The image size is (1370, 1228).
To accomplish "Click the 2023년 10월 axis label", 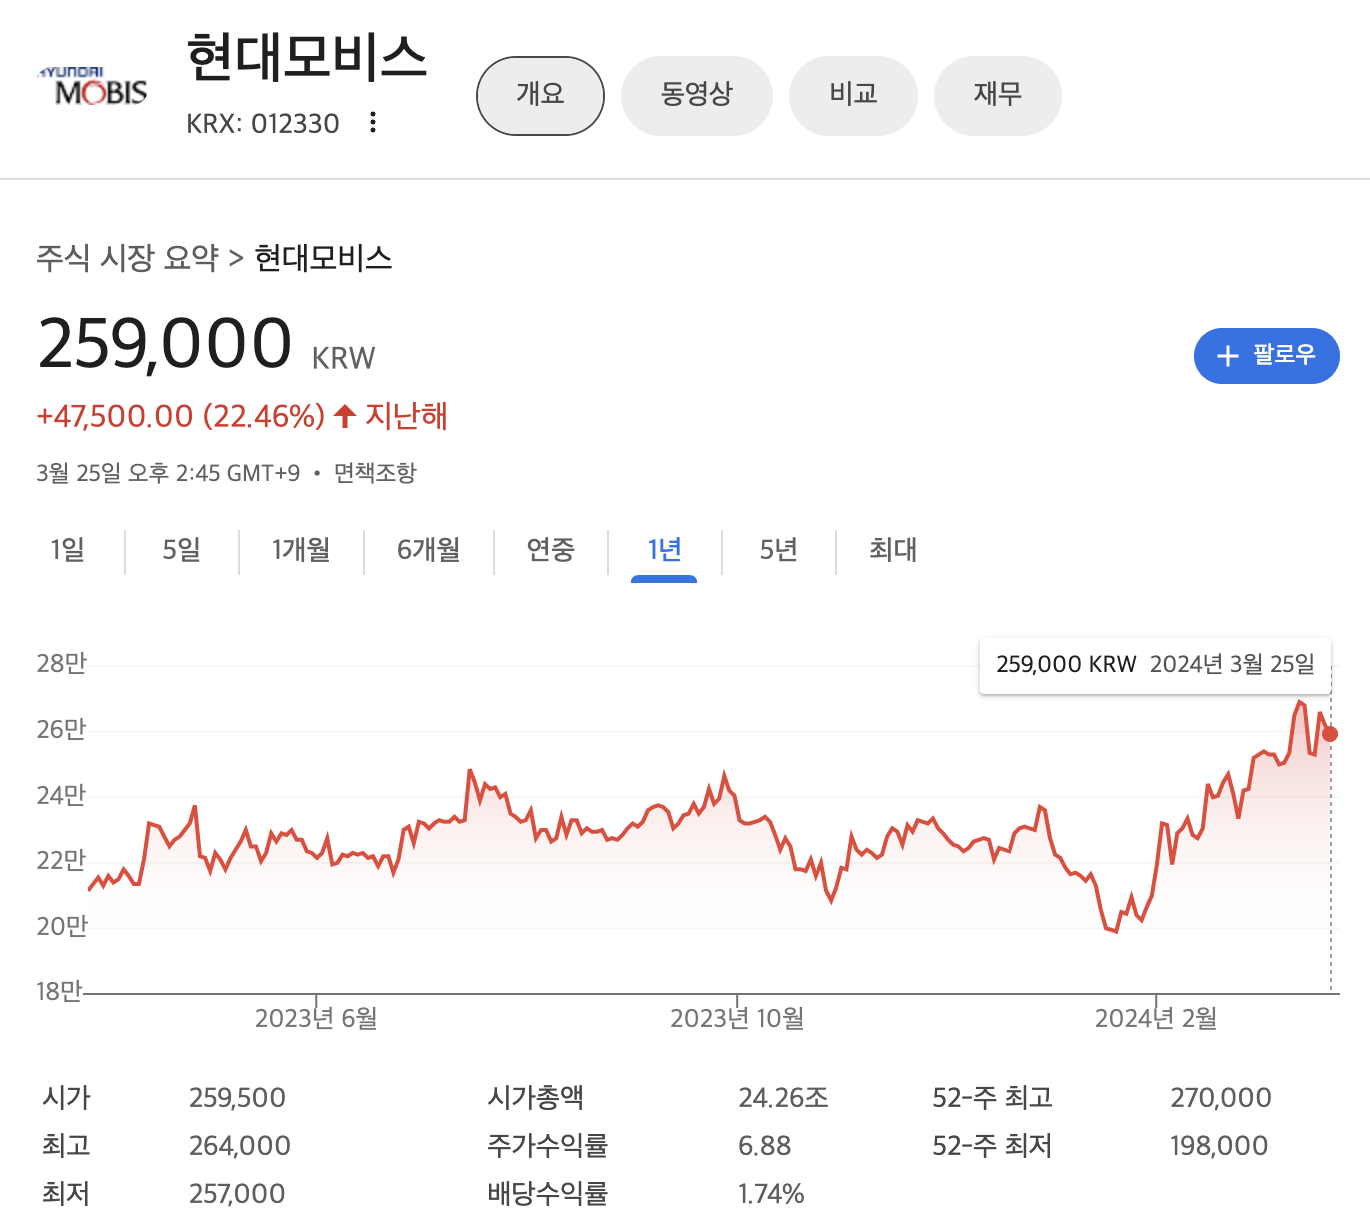I will [737, 1019].
